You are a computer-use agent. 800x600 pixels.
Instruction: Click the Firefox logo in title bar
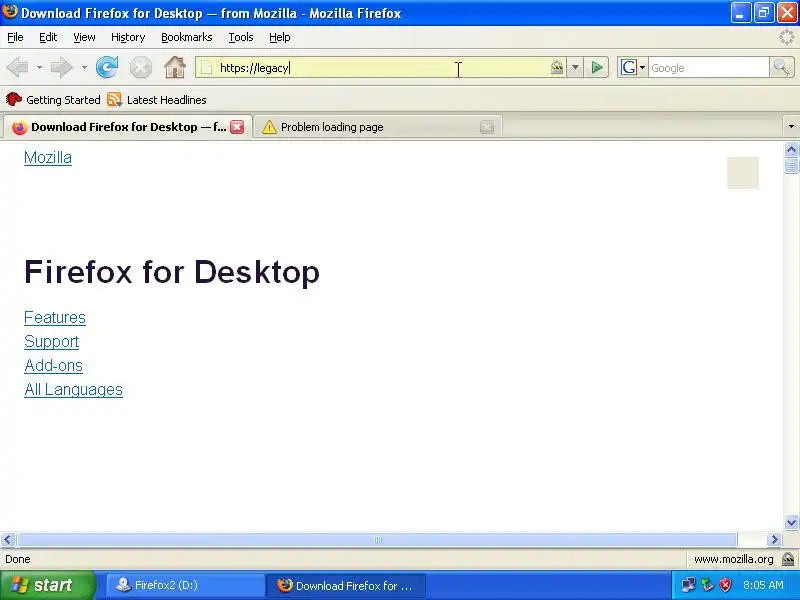(x=10, y=12)
